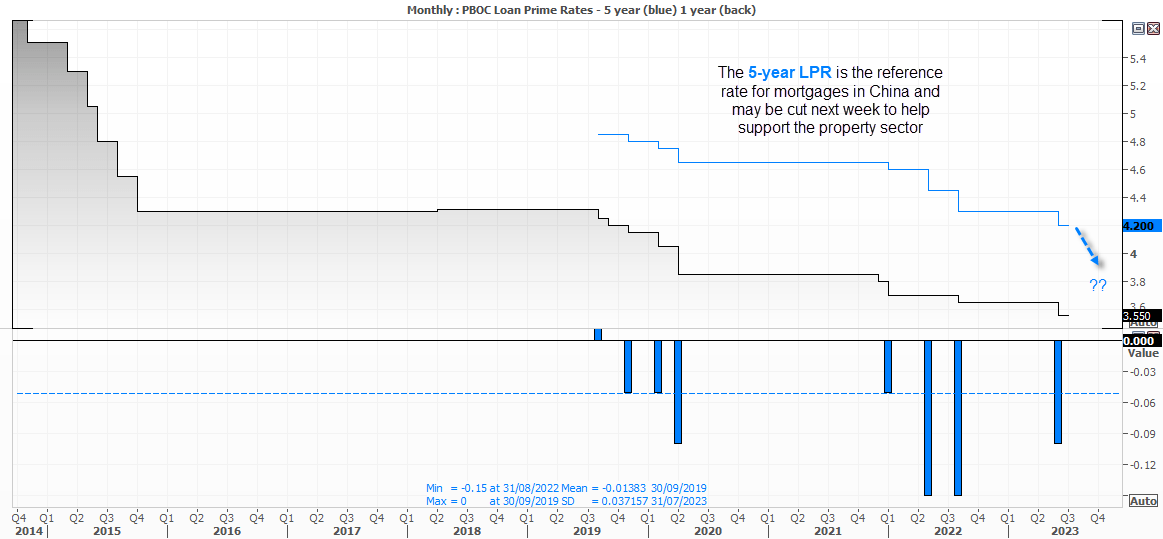Image resolution: width=1163 pixels, height=539 pixels.
Task: Click the 2016 year label
Action: [227, 532]
